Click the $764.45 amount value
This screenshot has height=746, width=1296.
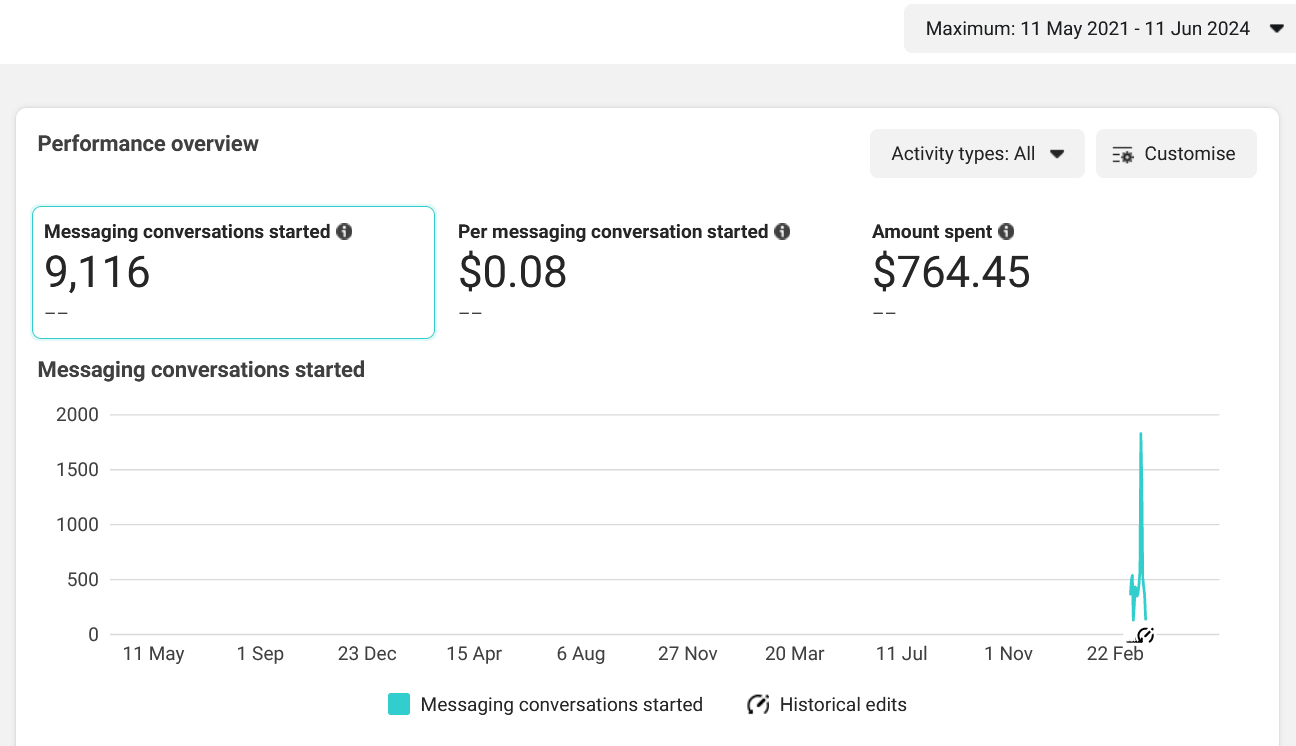tap(951, 272)
